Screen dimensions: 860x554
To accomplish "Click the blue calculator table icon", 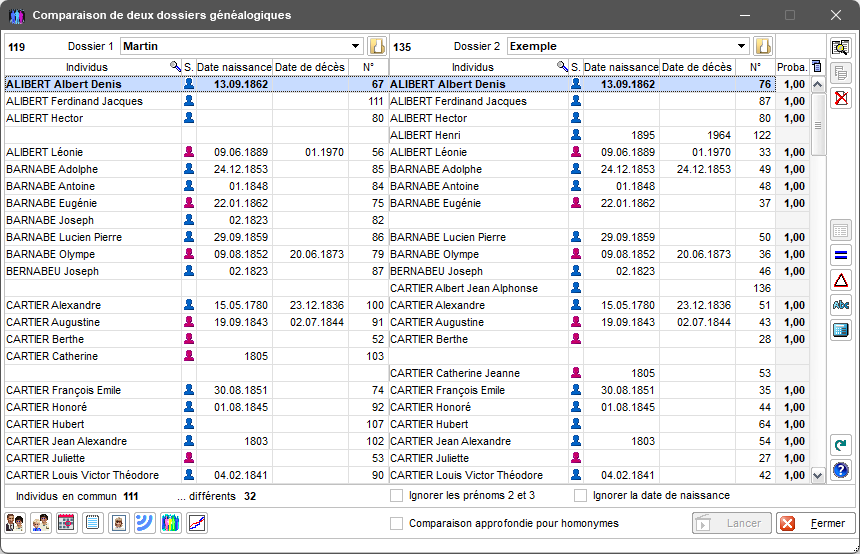I will [840, 330].
